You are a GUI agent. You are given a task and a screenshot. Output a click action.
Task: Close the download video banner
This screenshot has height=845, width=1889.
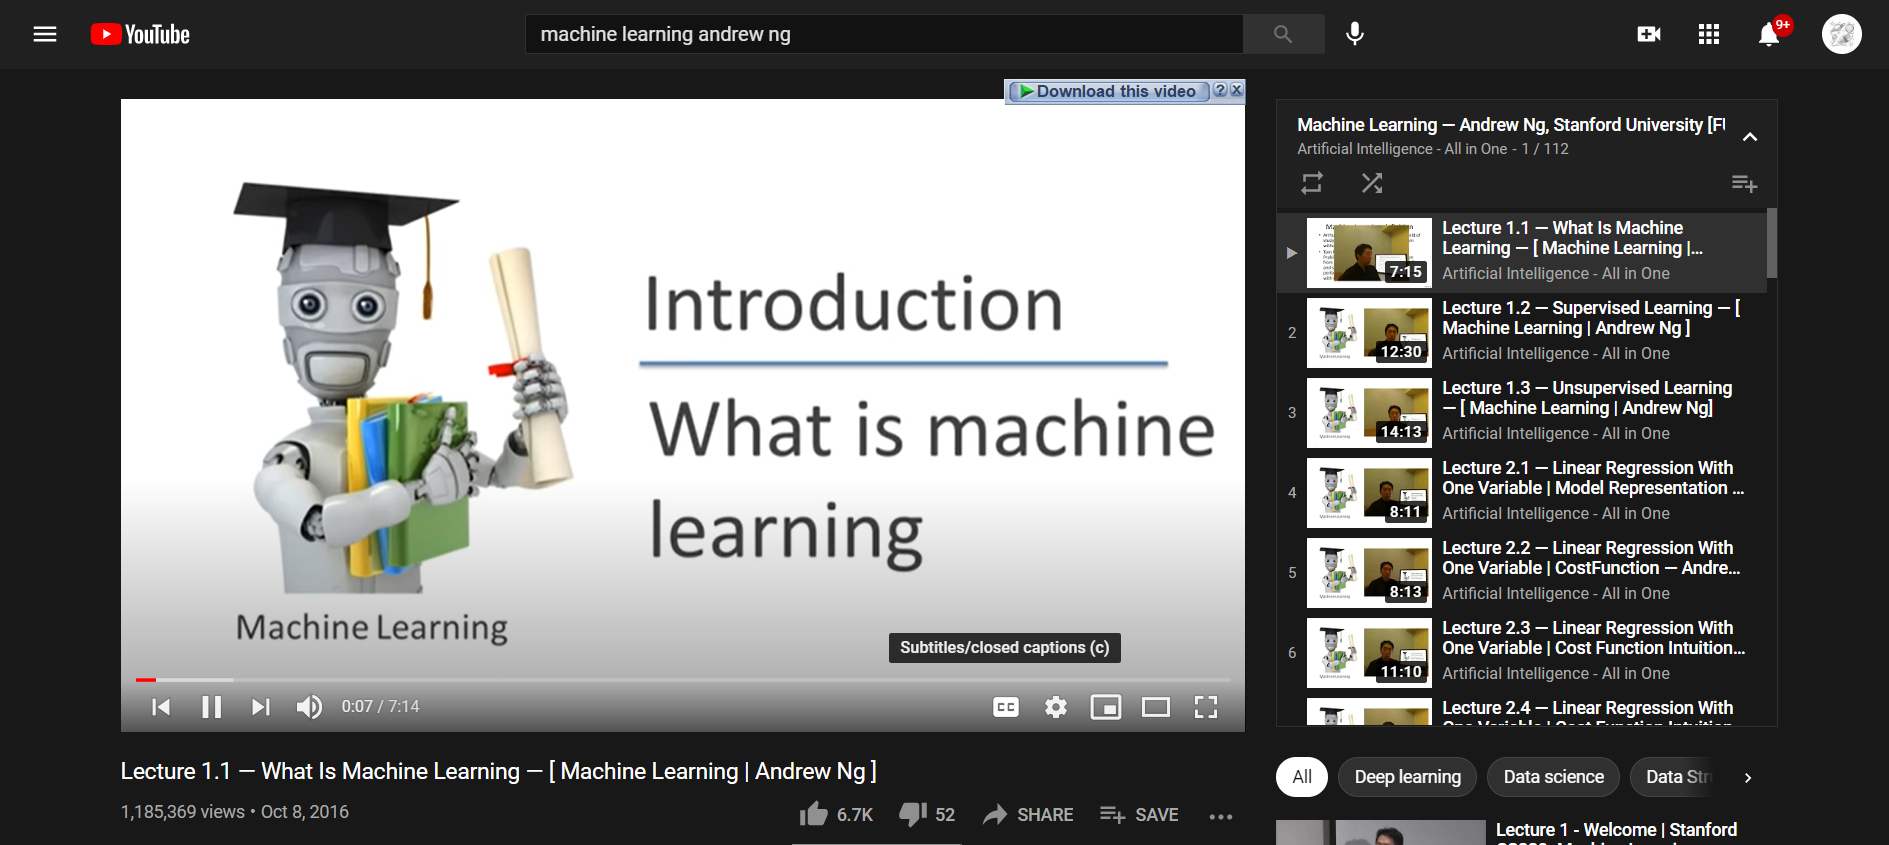pos(1237,90)
